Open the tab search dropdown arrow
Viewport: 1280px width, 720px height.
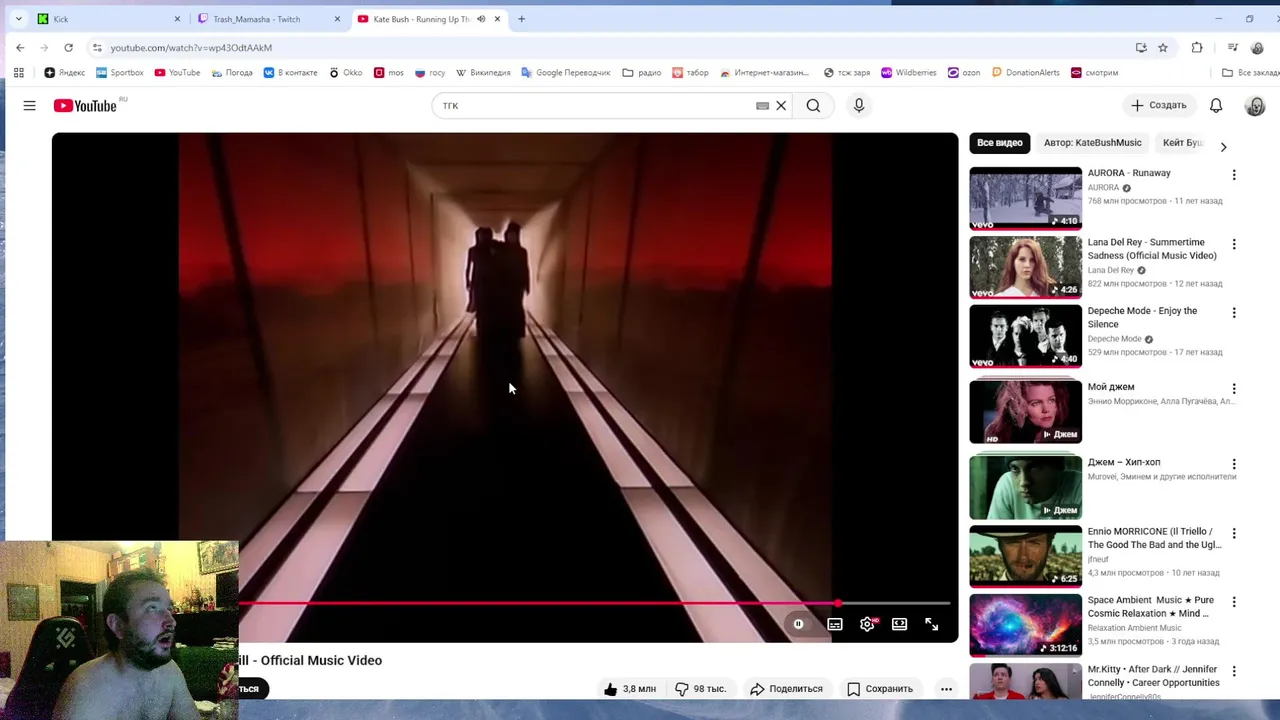pyautogui.click(x=17, y=19)
